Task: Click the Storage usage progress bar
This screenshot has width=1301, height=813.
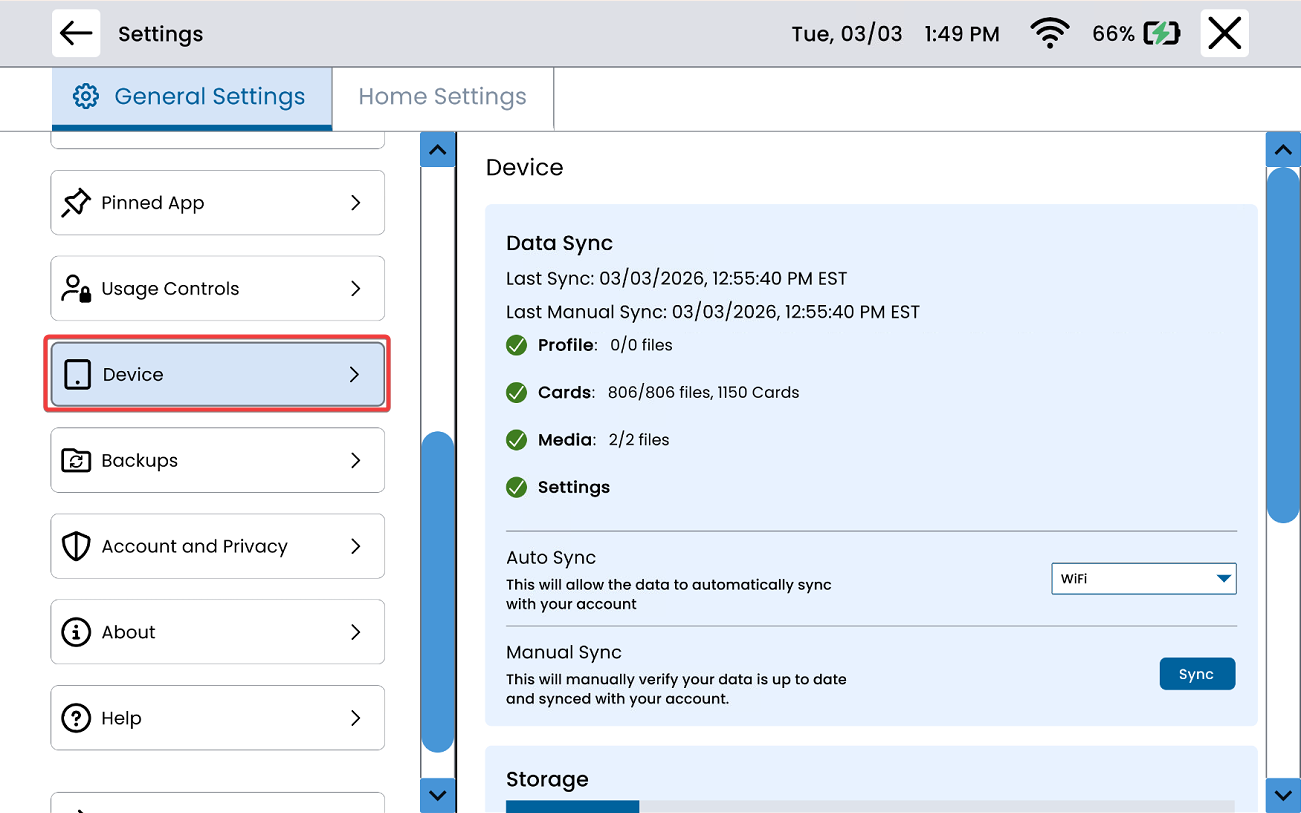Action: pyautogui.click(x=870, y=806)
